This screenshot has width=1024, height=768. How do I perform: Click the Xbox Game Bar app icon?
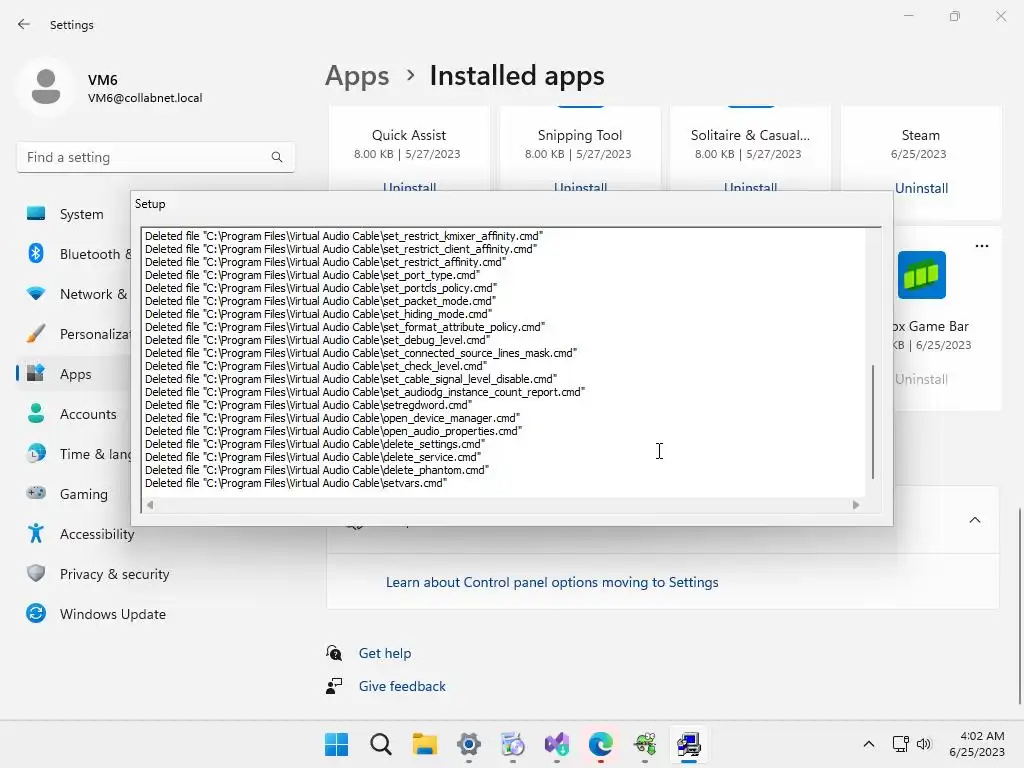pos(921,275)
